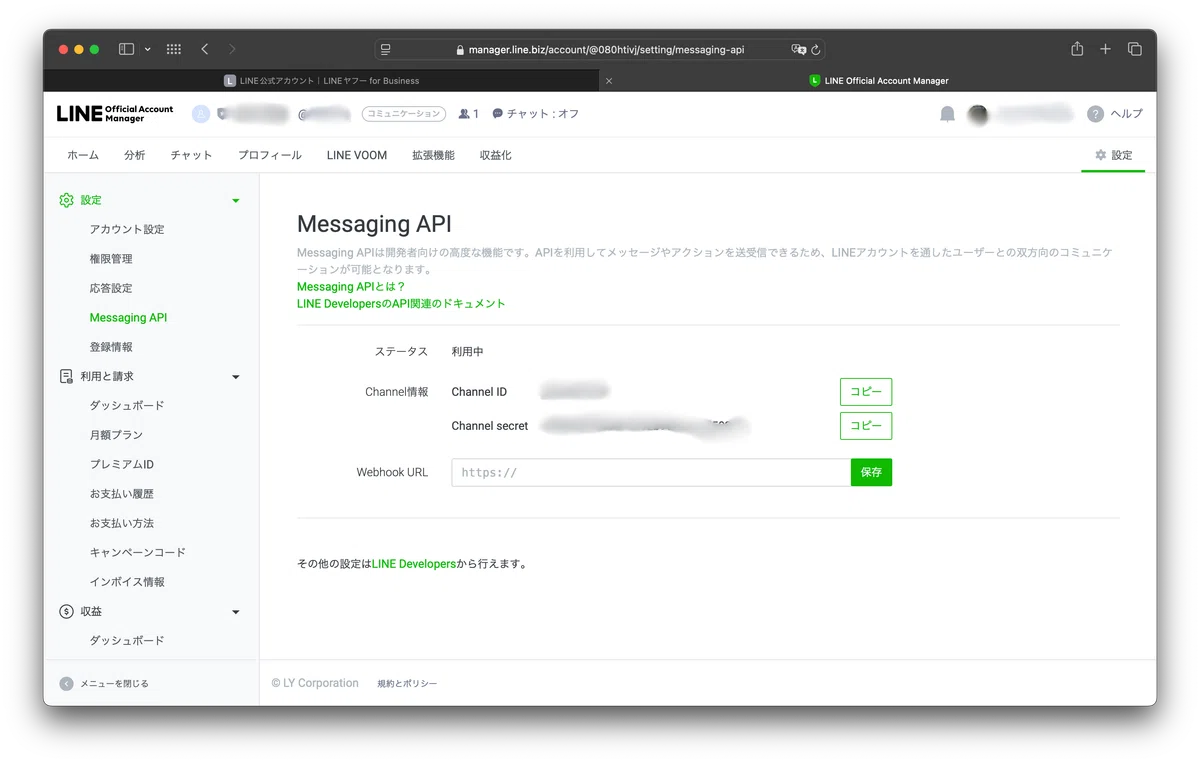
Task: Click the コミュニケーション badge
Action: pyautogui.click(x=404, y=114)
